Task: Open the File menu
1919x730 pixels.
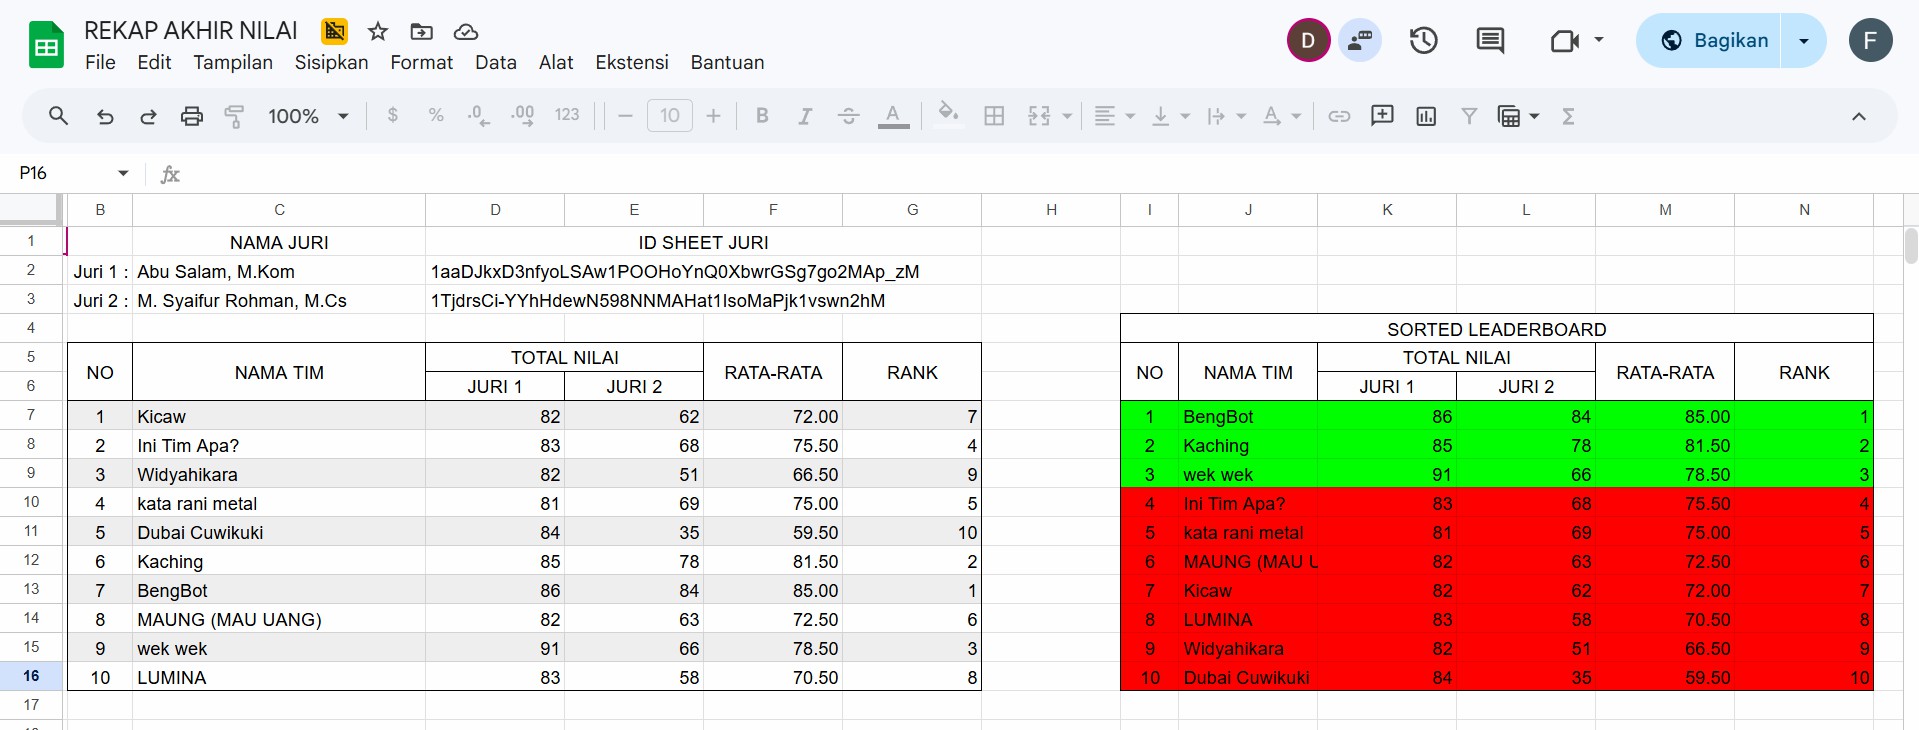Action: click(100, 62)
